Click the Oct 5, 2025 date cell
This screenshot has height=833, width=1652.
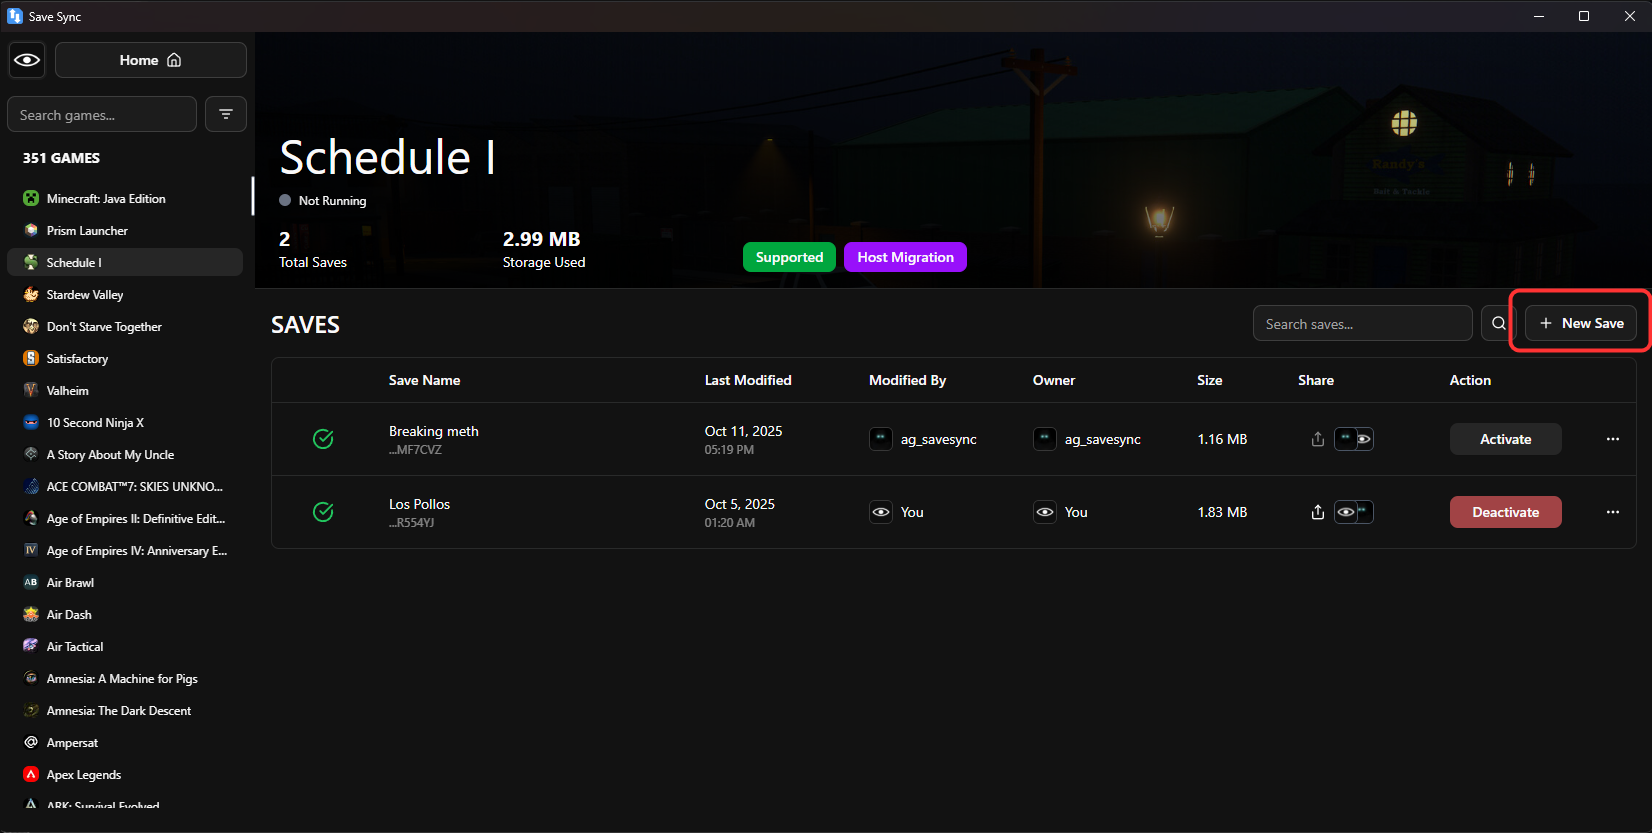[739, 504]
